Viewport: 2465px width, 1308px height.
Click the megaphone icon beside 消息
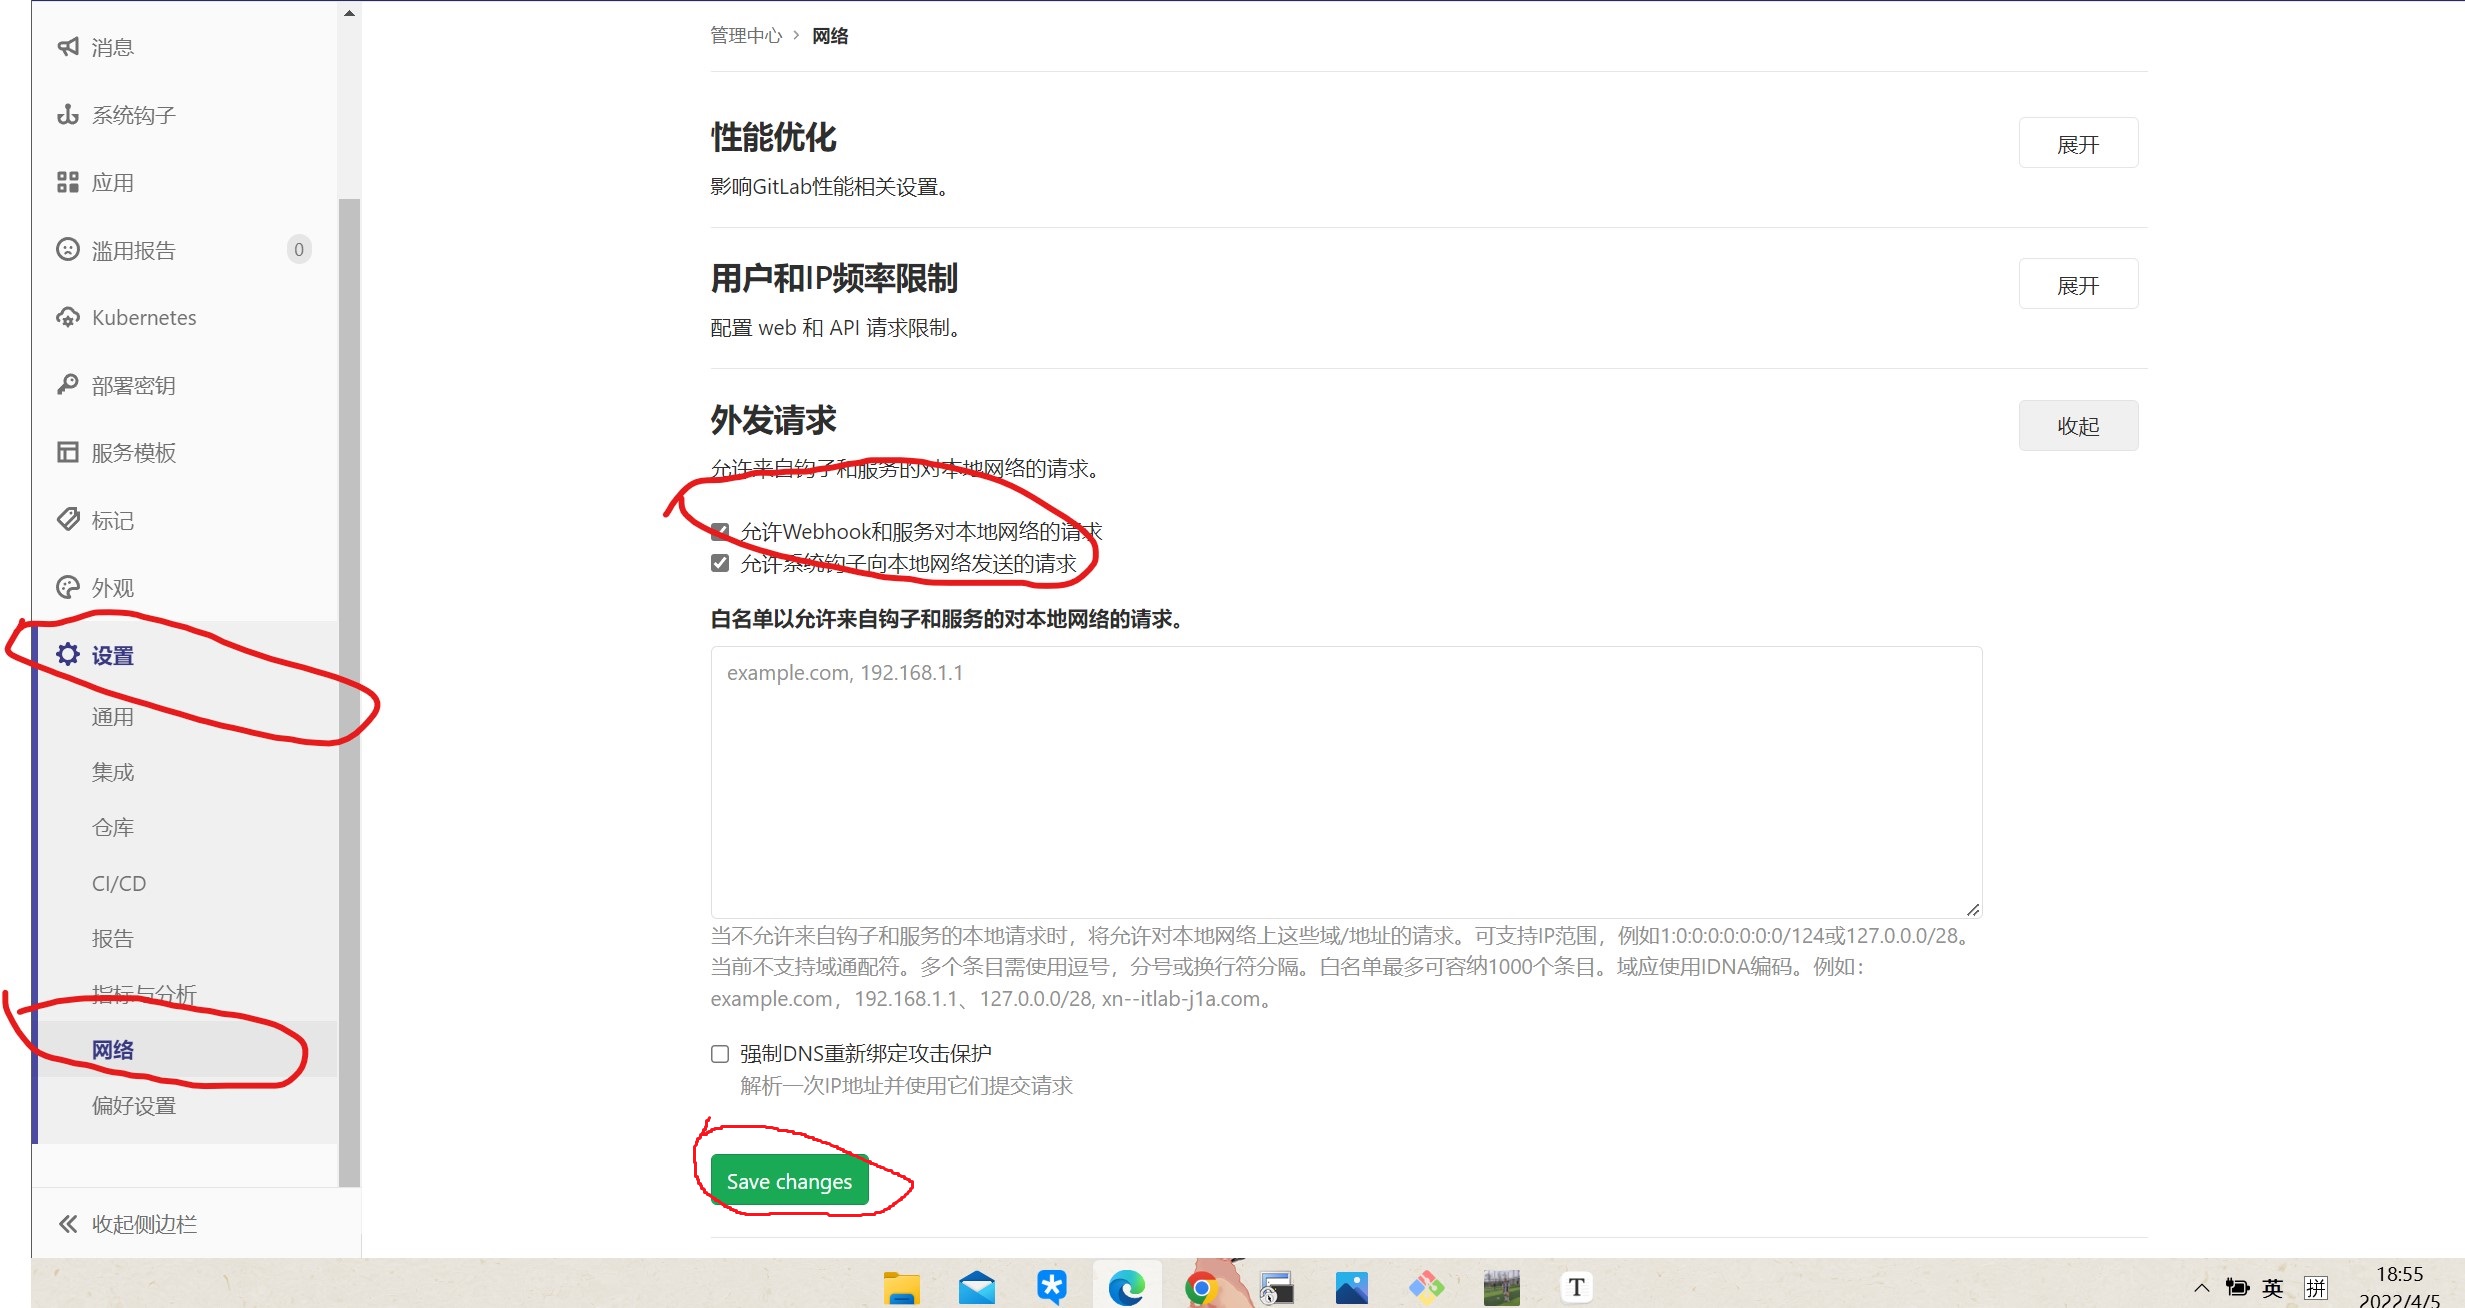[67, 47]
